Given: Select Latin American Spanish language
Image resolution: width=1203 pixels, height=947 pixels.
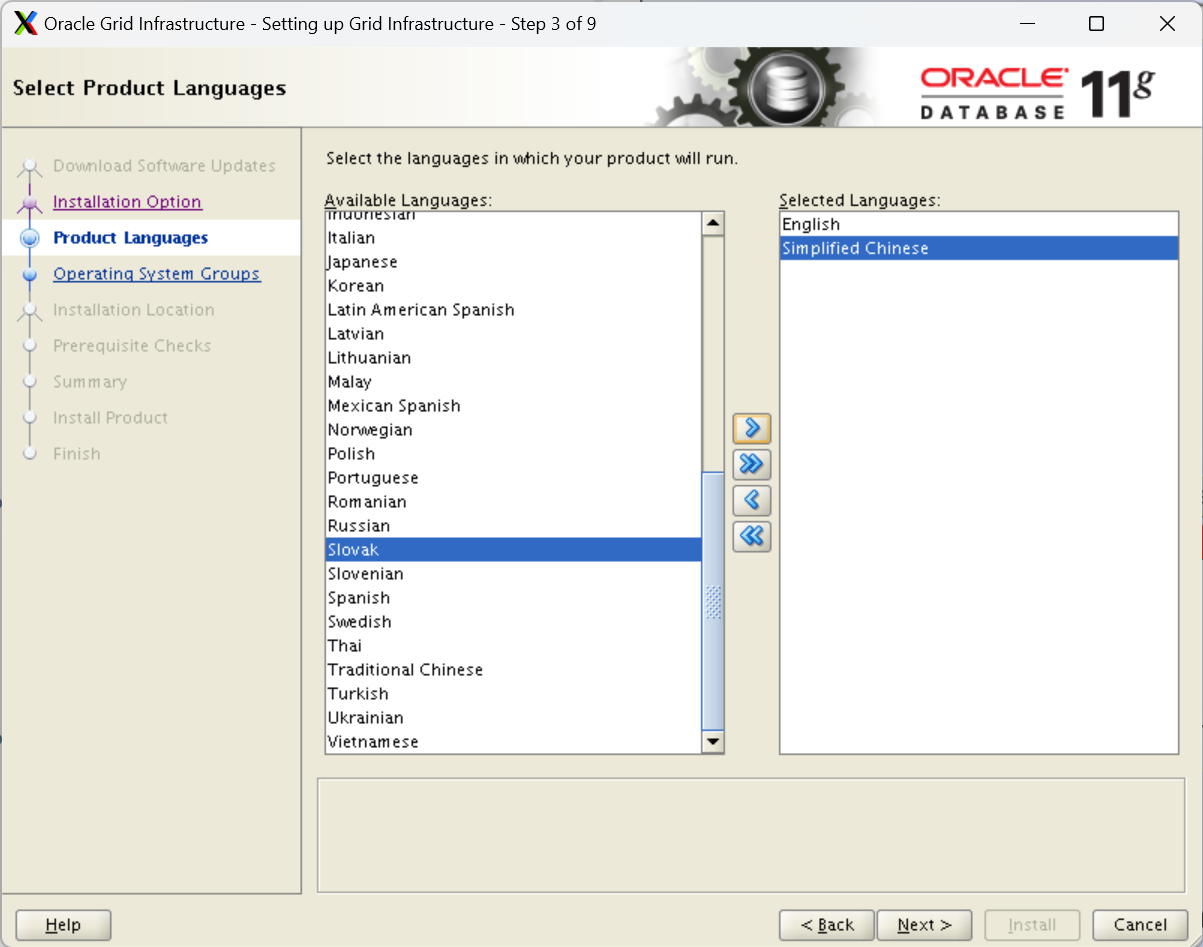Looking at the screenshot, I should point(513,310).
